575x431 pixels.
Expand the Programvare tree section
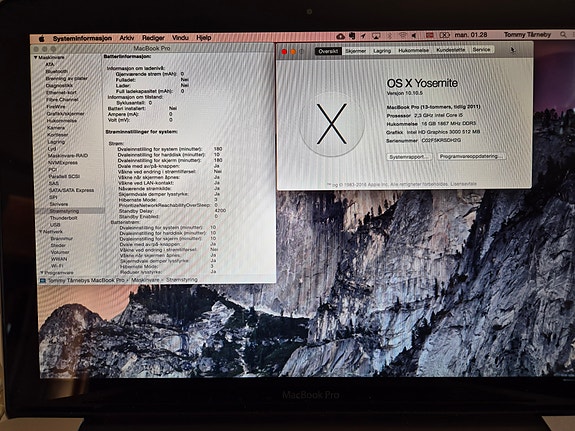(41, 272)
